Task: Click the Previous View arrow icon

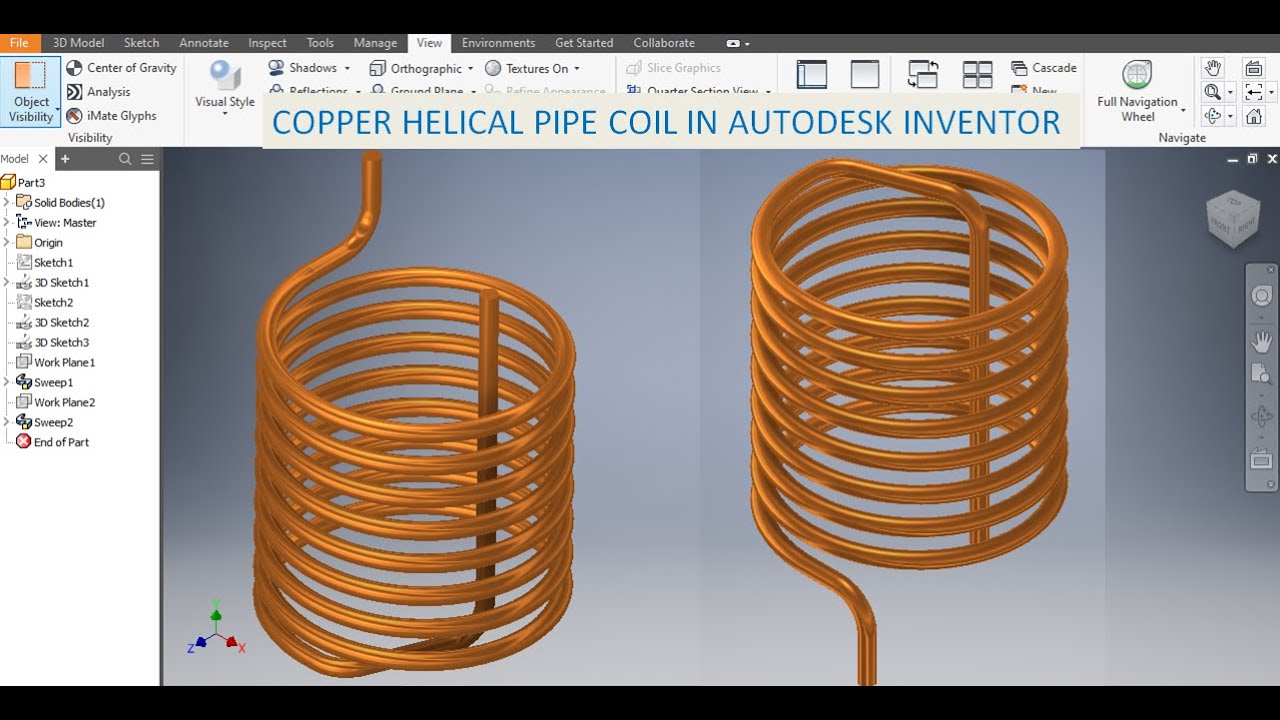Action: 1254,92
